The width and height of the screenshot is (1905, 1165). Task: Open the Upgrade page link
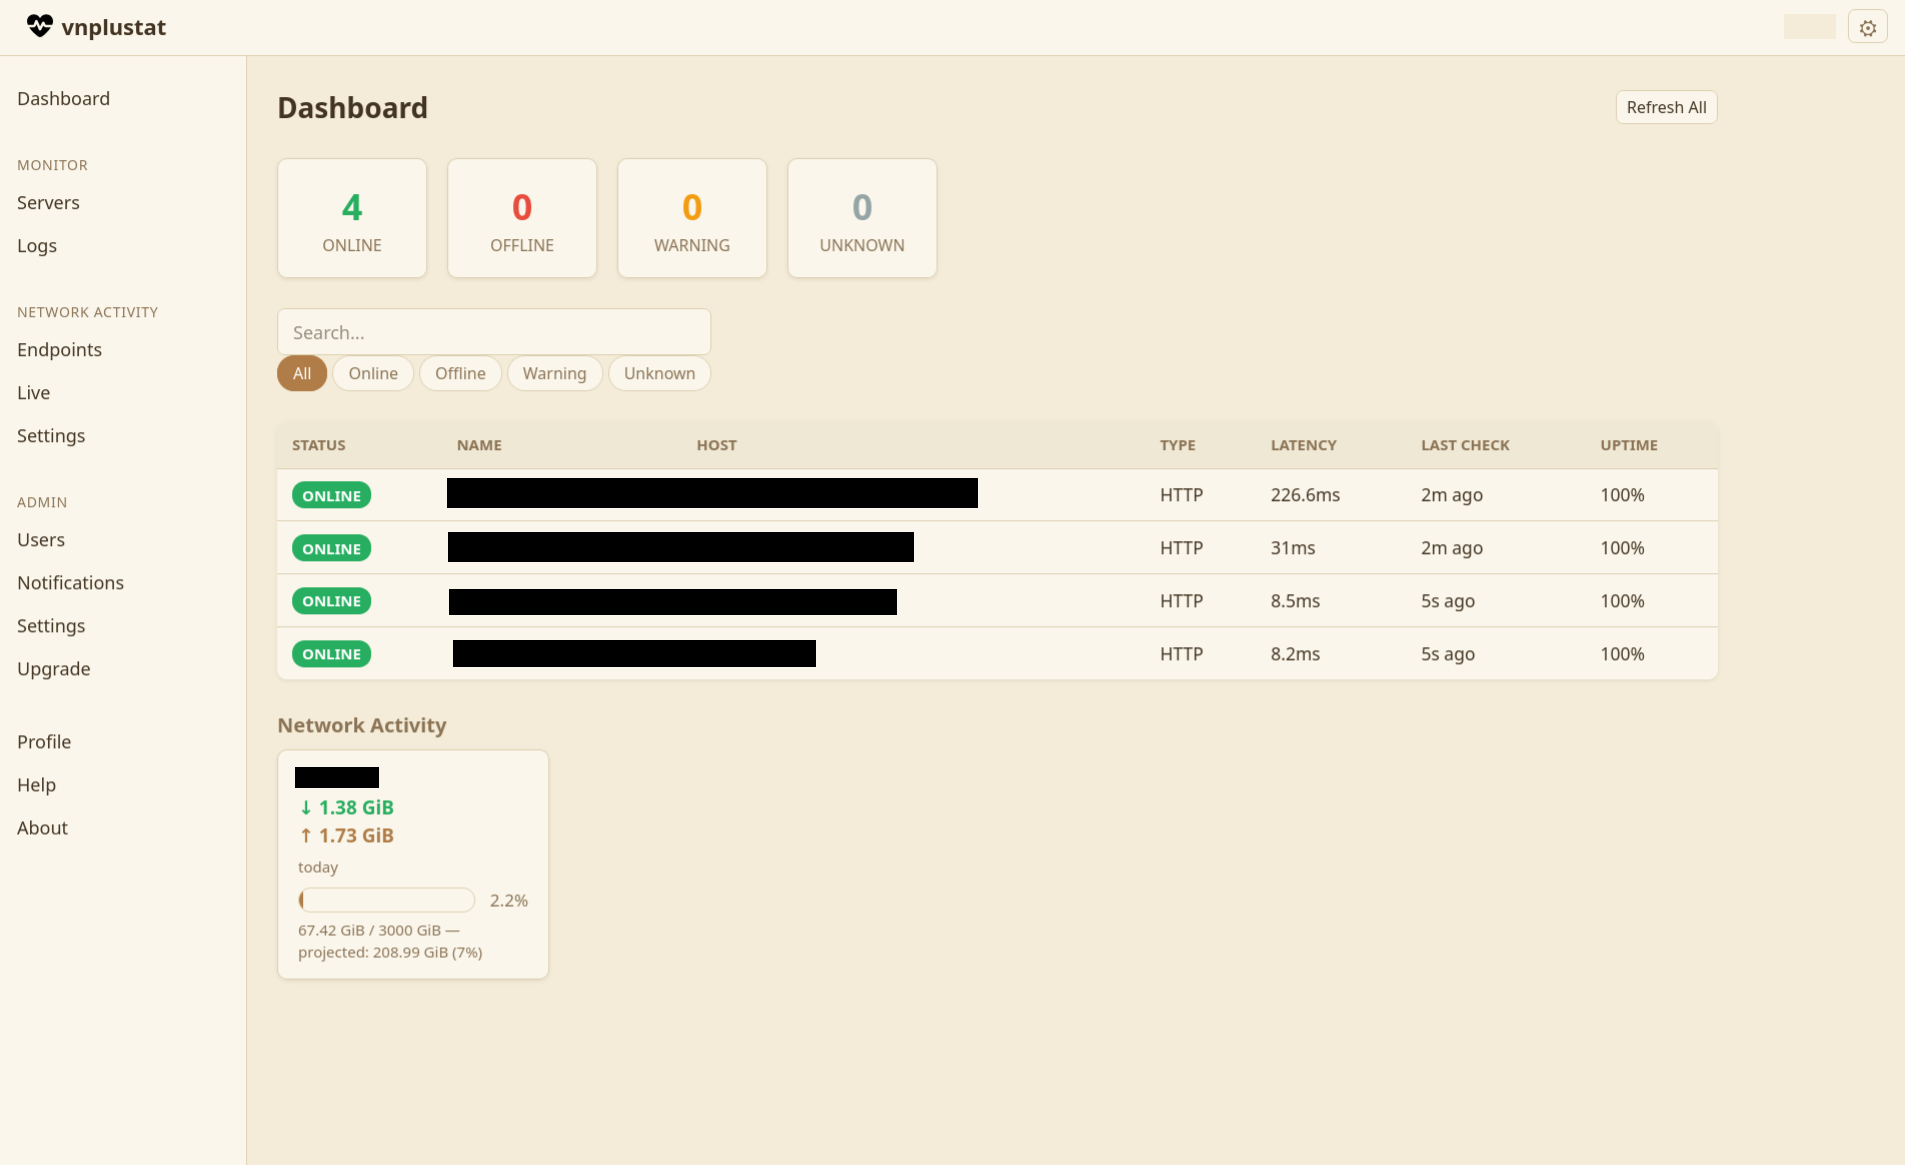click(53, 669)
